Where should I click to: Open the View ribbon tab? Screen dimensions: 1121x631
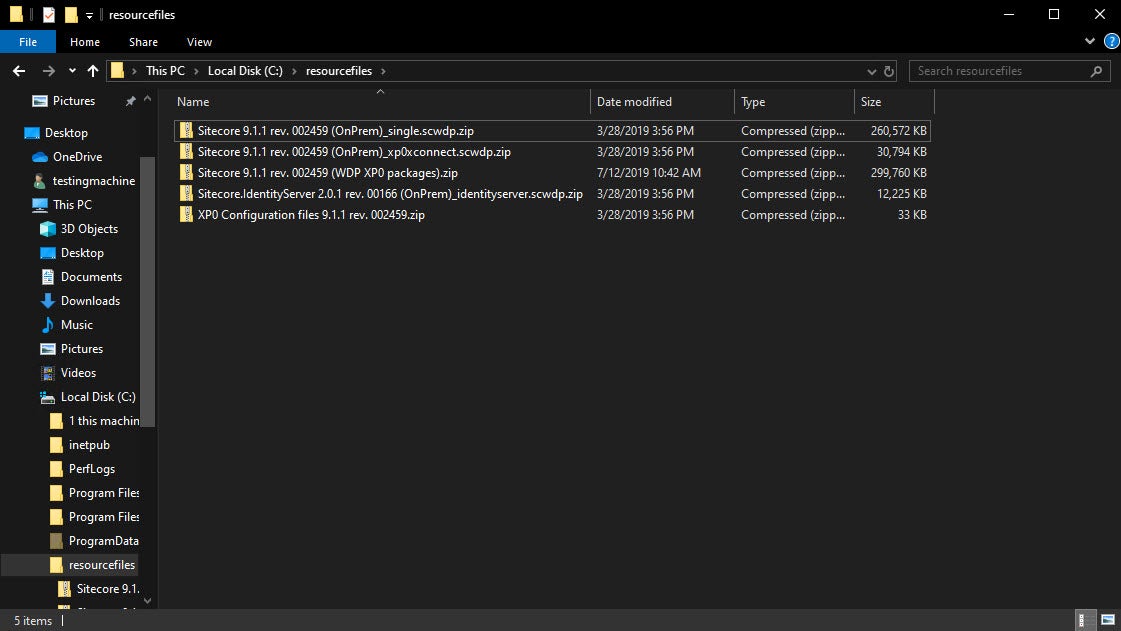coord(199,42)
